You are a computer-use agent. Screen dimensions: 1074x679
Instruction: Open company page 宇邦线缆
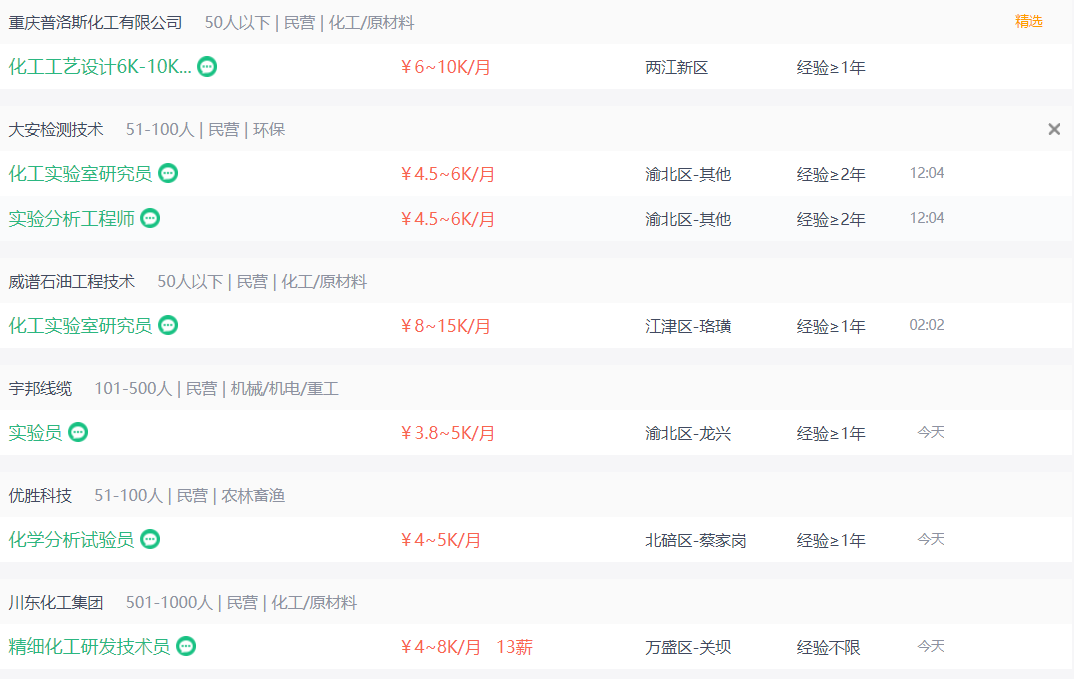click(x=40, y=388)
